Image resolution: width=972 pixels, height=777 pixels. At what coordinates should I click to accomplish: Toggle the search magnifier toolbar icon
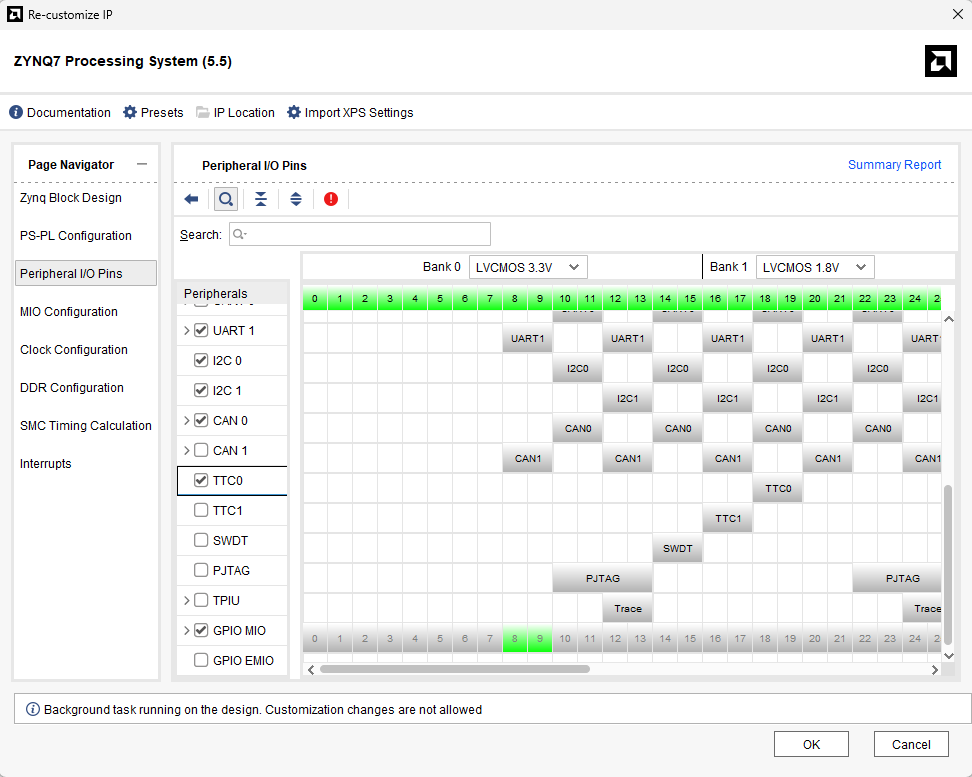pos(226,199)
